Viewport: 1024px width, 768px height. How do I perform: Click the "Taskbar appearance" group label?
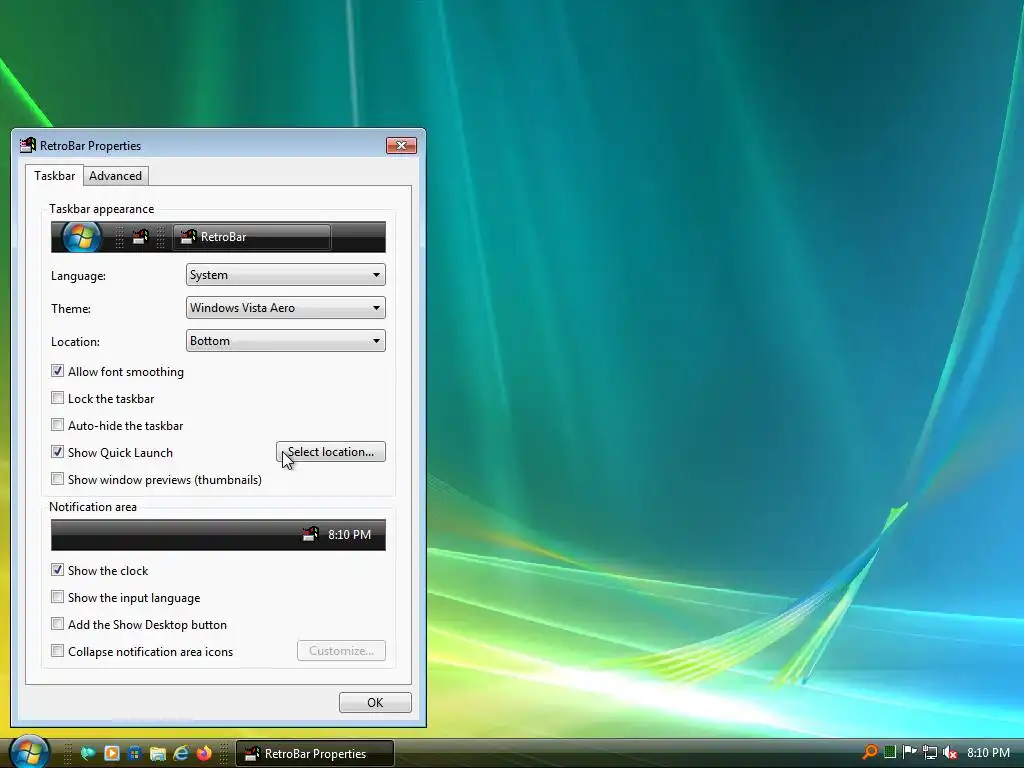(x=102, y=209)
